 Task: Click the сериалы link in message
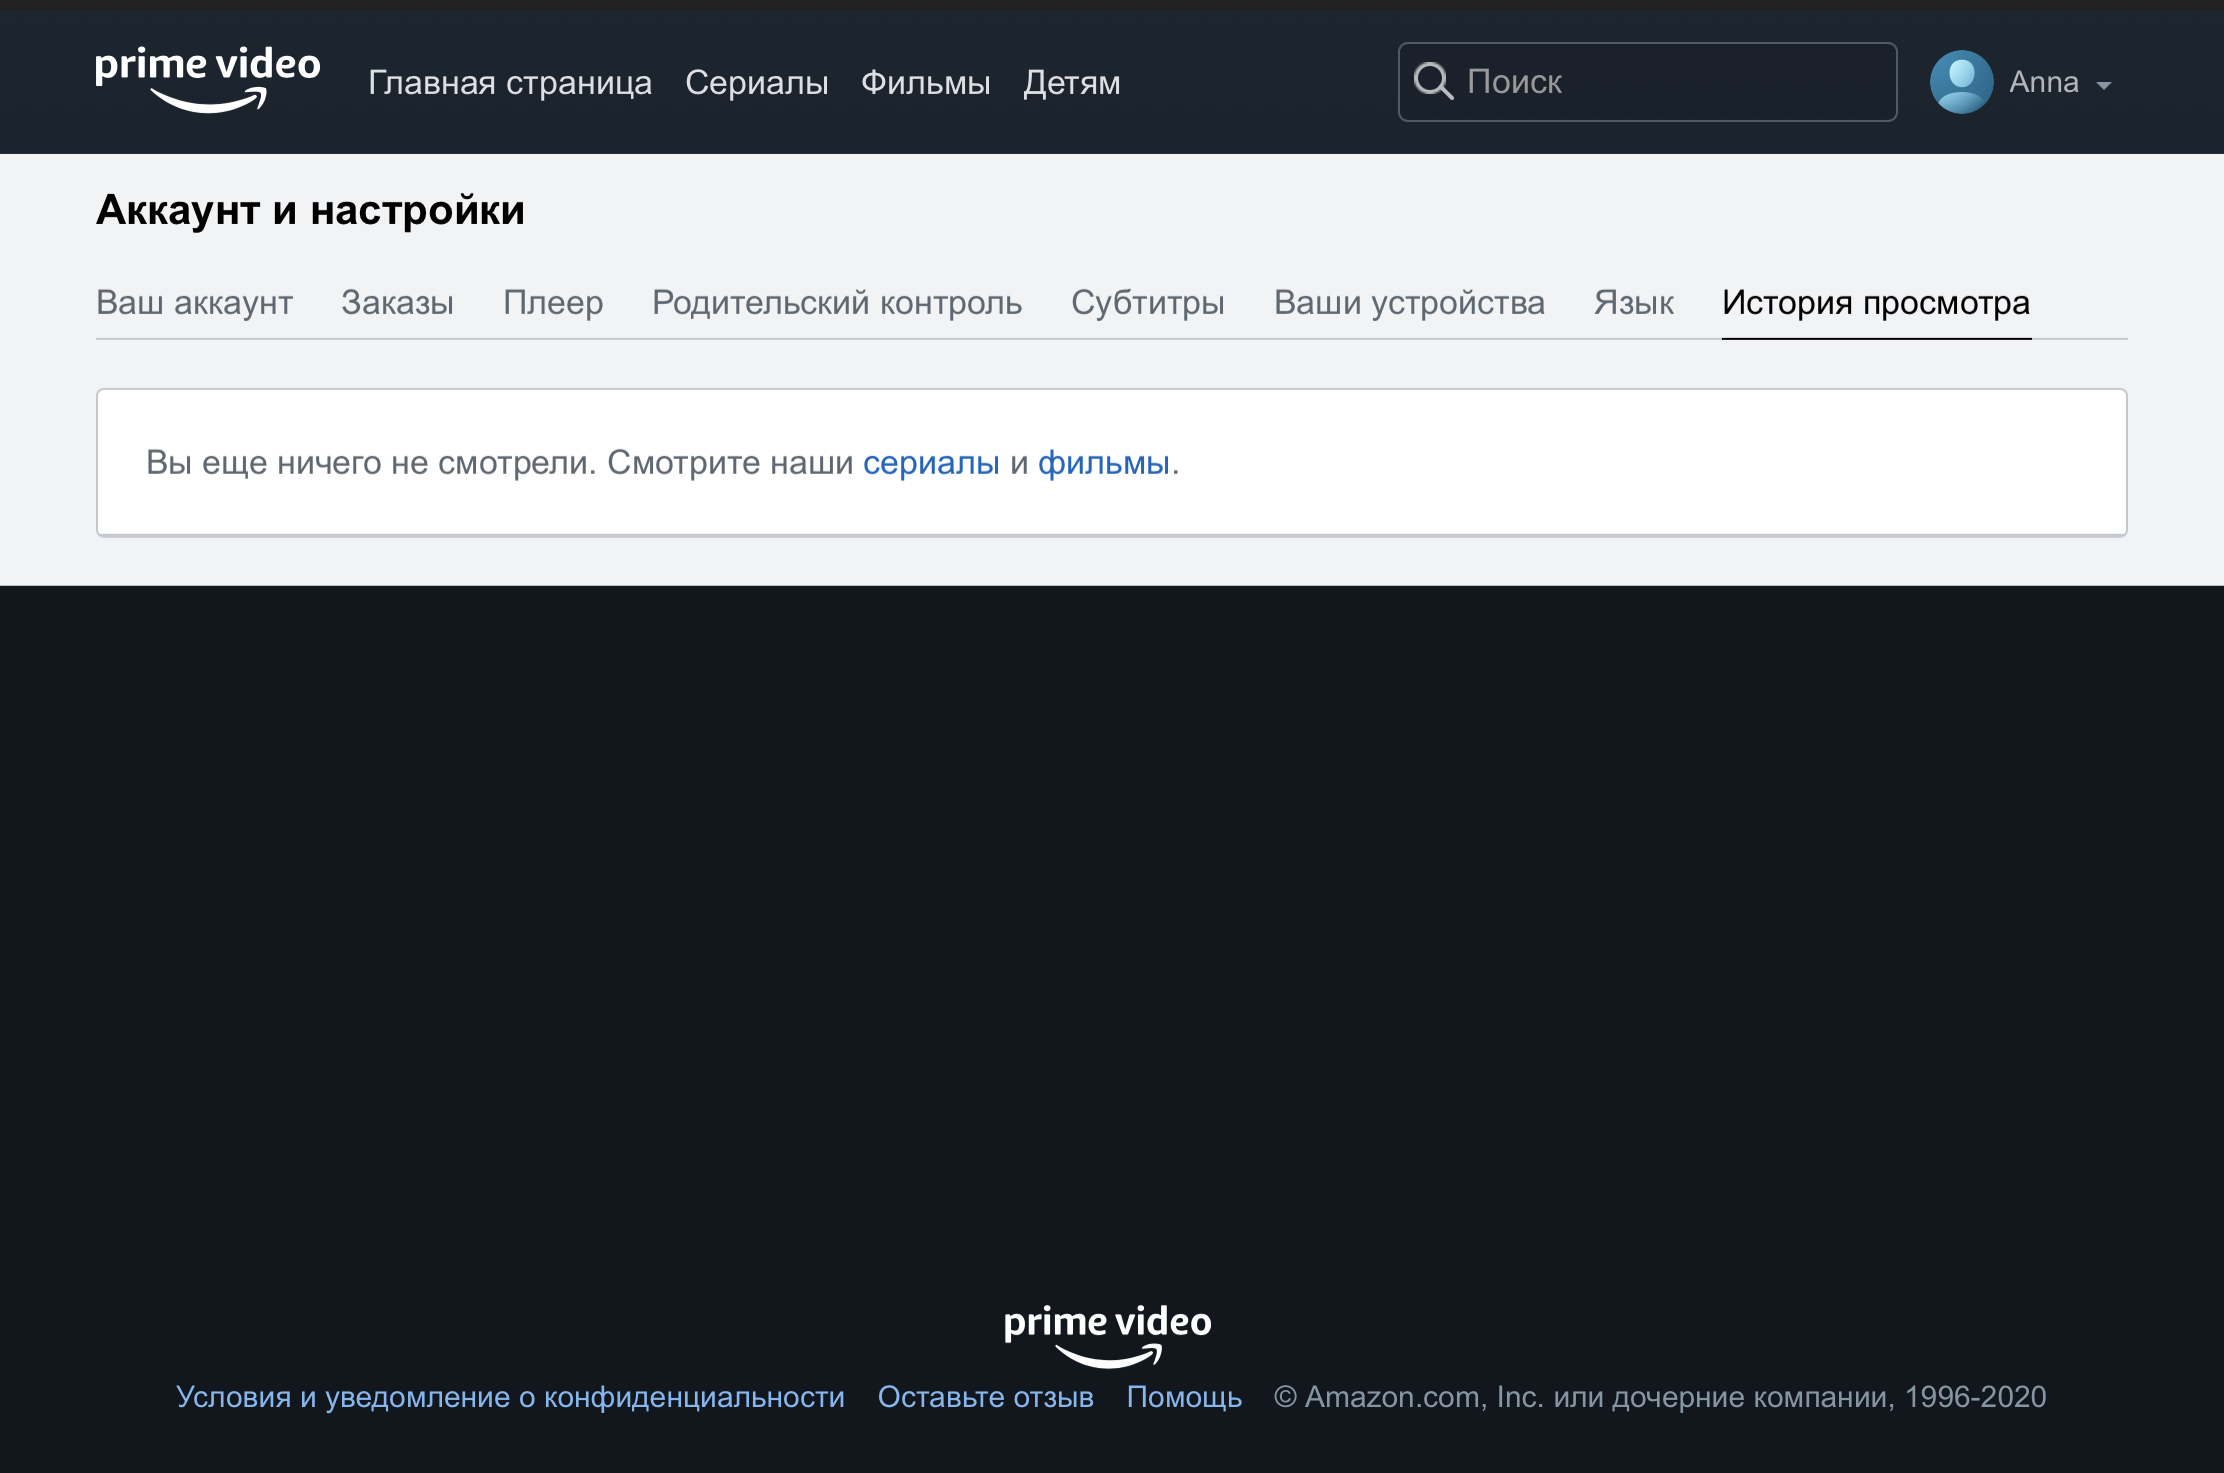click(930, 462)
